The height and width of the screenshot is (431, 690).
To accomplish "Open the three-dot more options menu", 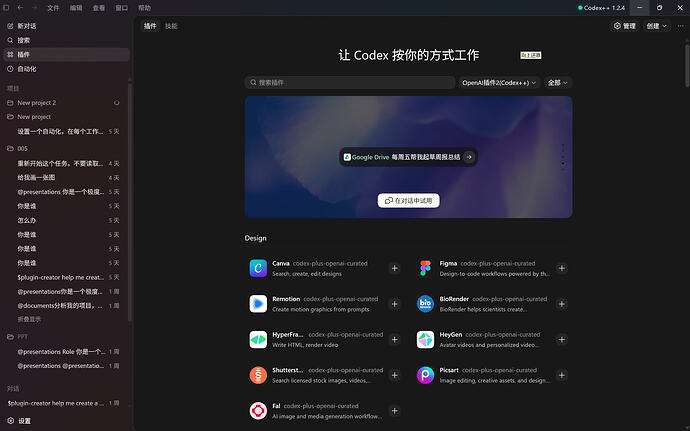I will (x=680, y=26).
